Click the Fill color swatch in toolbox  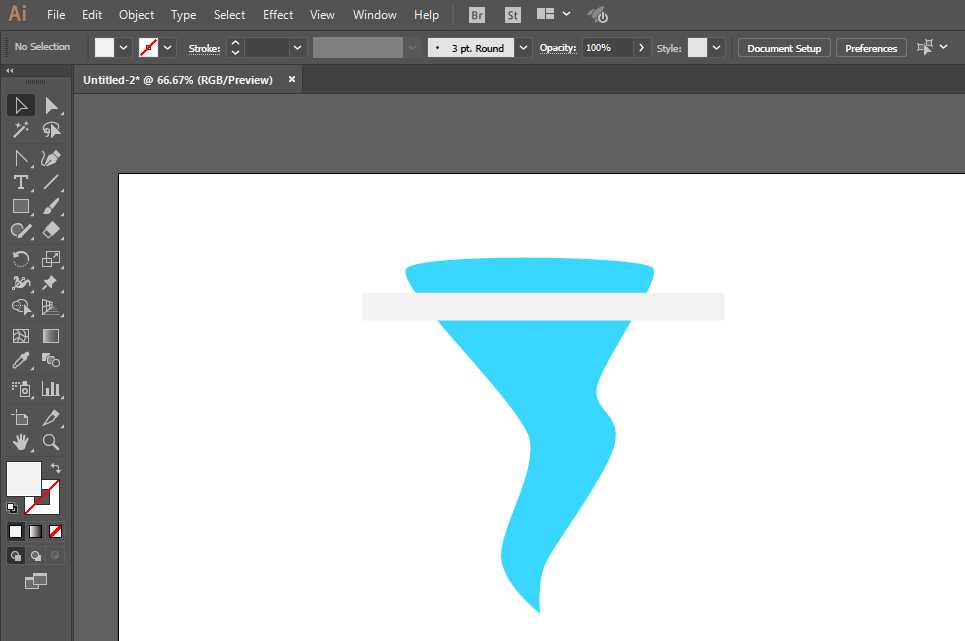tap(23, 478)
